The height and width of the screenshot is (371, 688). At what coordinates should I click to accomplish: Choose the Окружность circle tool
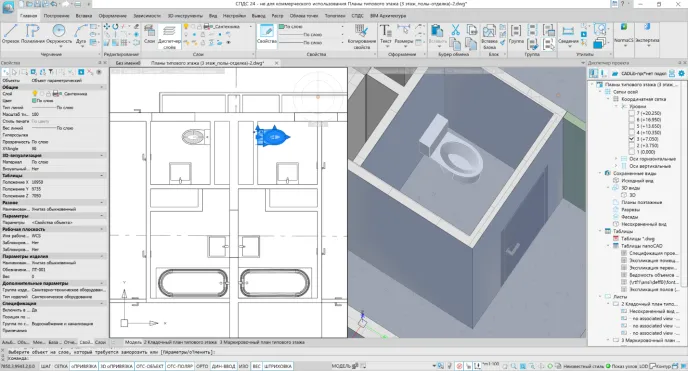click(x=59, y=34)
